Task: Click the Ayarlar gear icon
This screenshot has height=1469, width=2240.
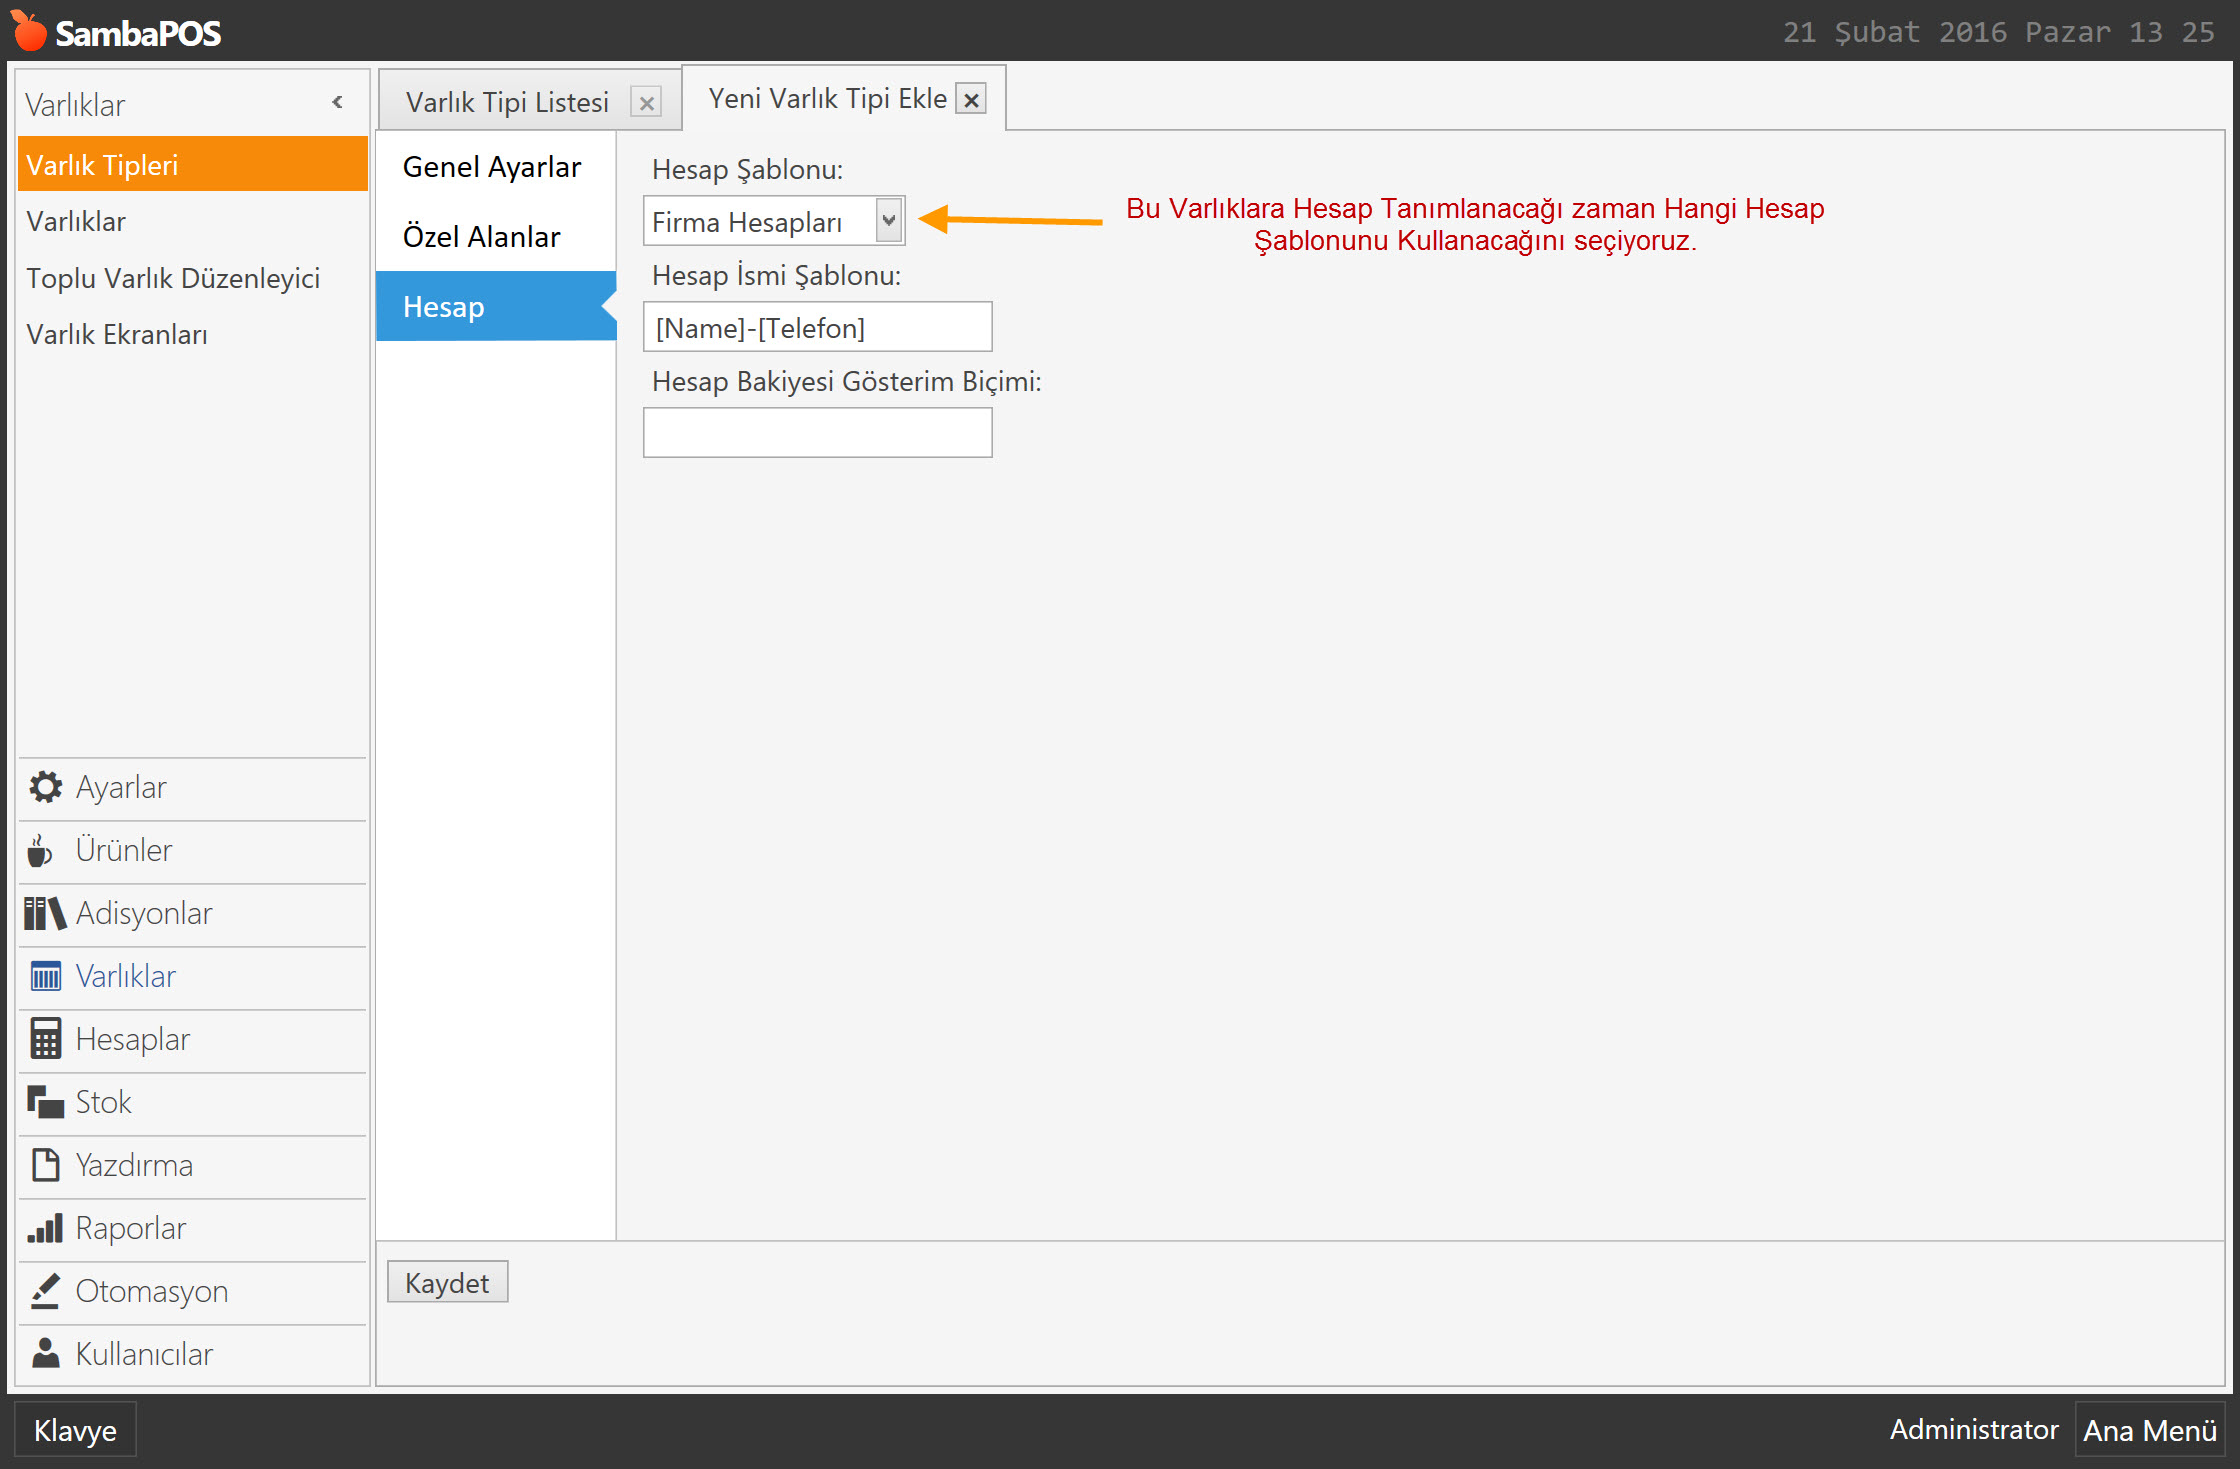Action: tap(45, 787)
